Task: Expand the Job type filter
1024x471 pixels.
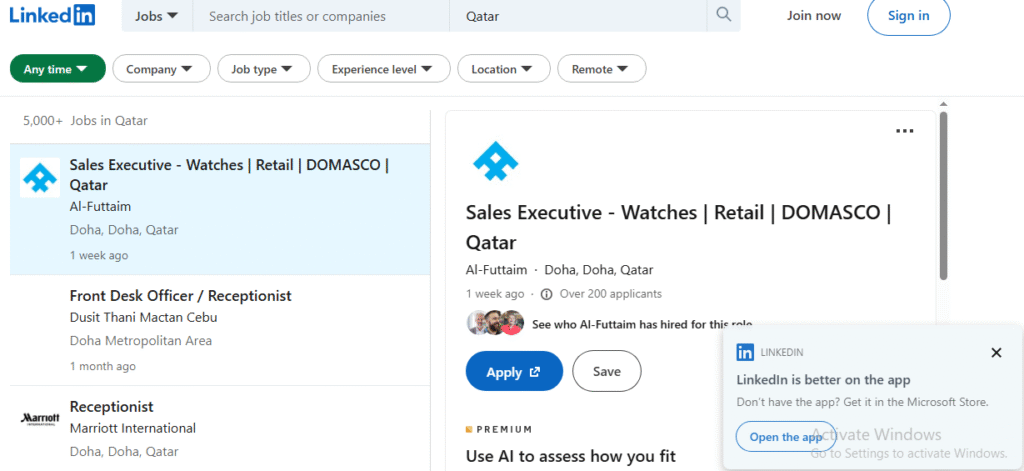Action: click(264, 69)
